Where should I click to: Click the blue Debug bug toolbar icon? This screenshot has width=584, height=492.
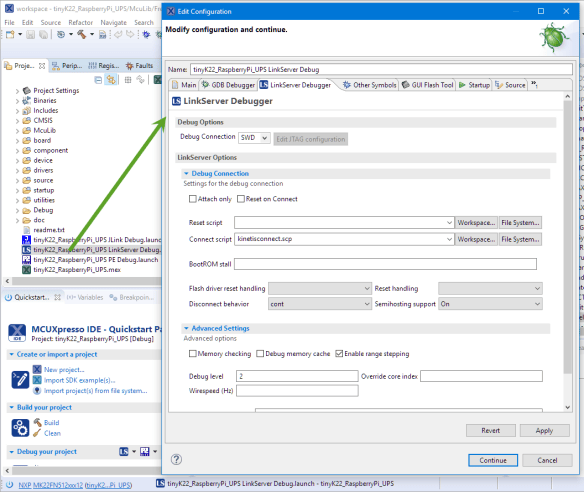(x=146, y=35)
